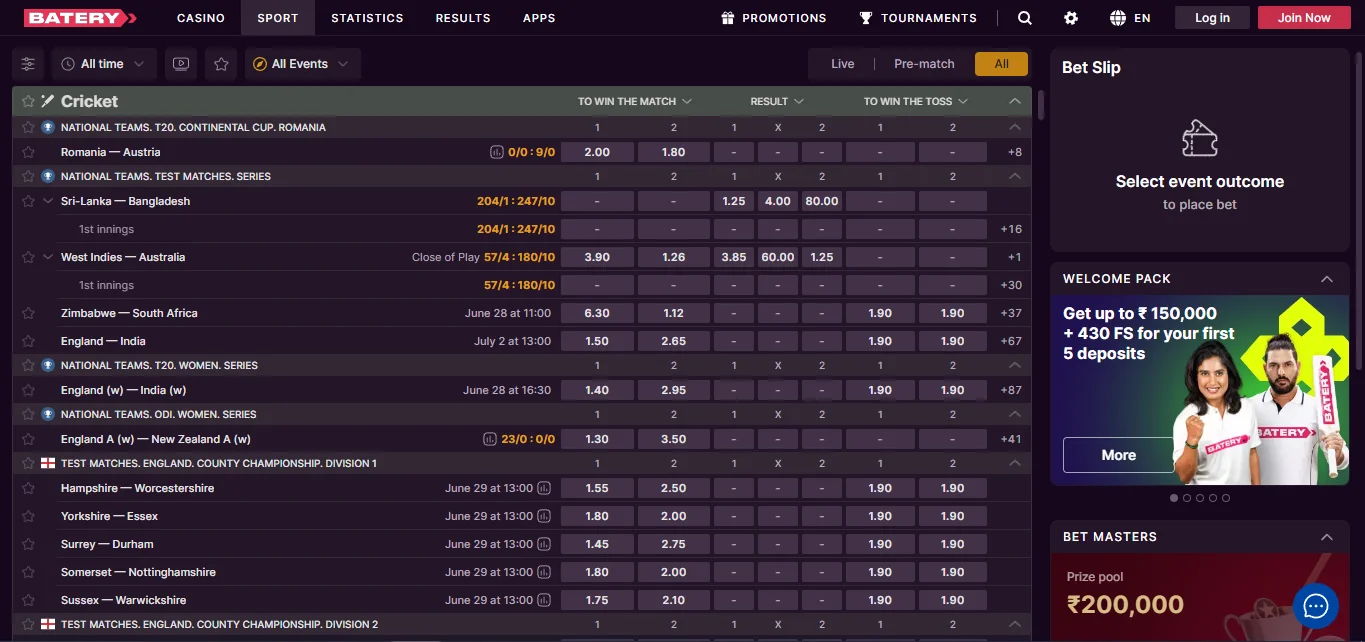Toggle favorites star filter in toolbar
The image size is (1365, 642).
pos(221,64)
